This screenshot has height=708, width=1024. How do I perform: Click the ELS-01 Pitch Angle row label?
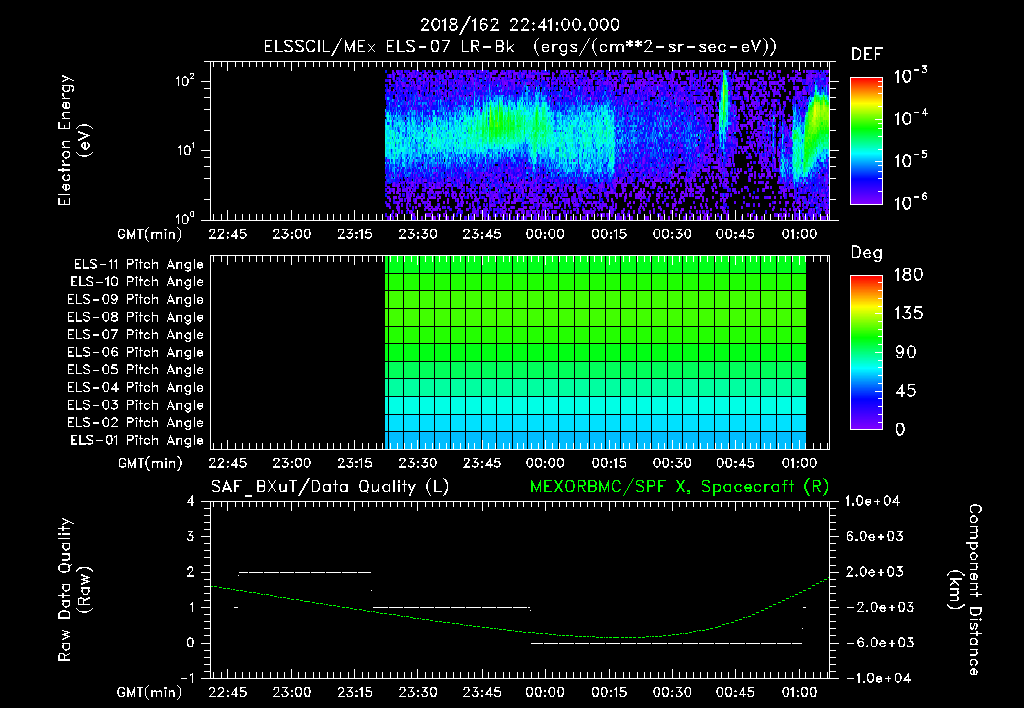coord(137,440)
